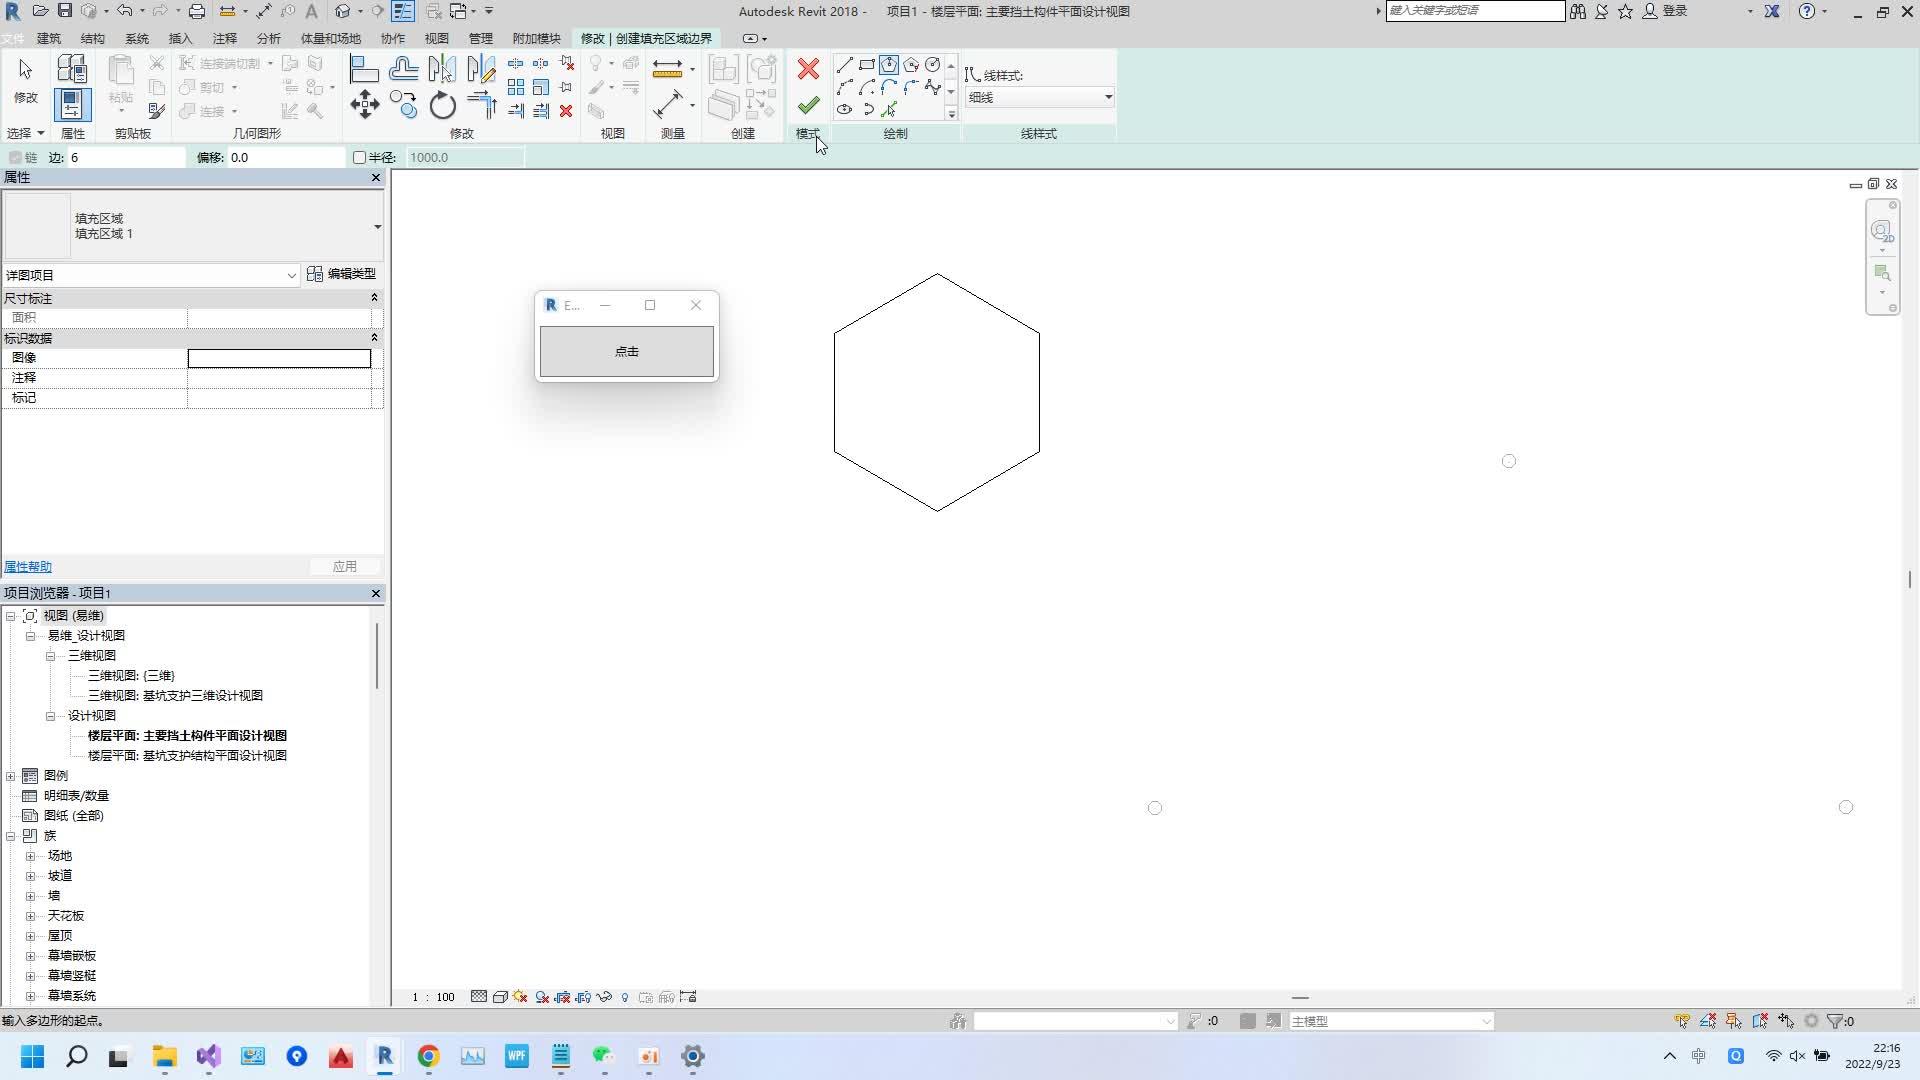This screenshot has height=1080, width=1920.
Task: Toggle the Radius checkbox in options bar
Action: pos(359,157)
